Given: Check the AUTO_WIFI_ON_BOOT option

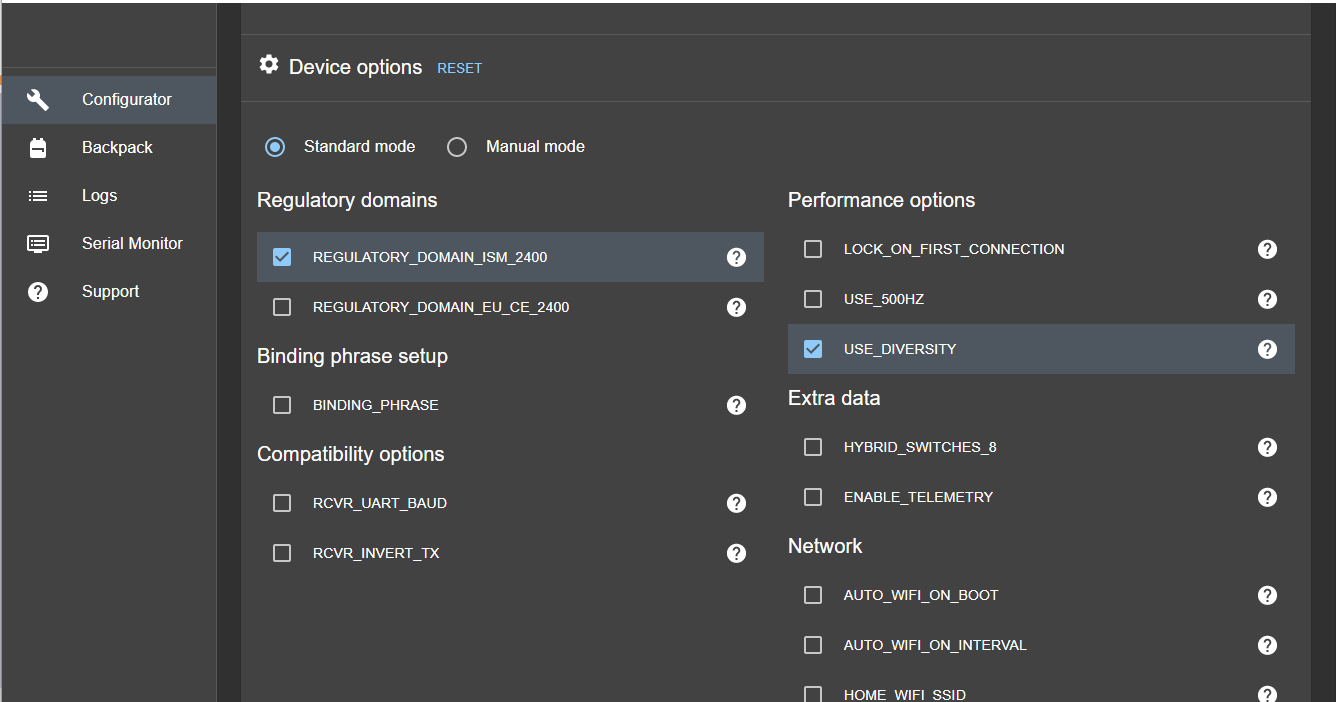Looking at the screenshot, I should tap(813, 595).
